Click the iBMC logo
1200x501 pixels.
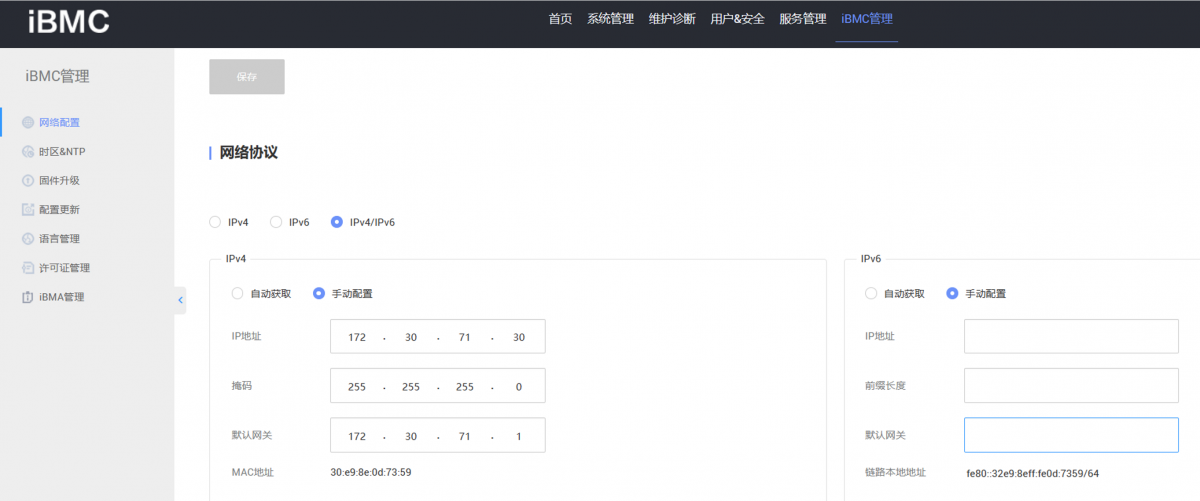pyautogui.click(x=68, y=21)
